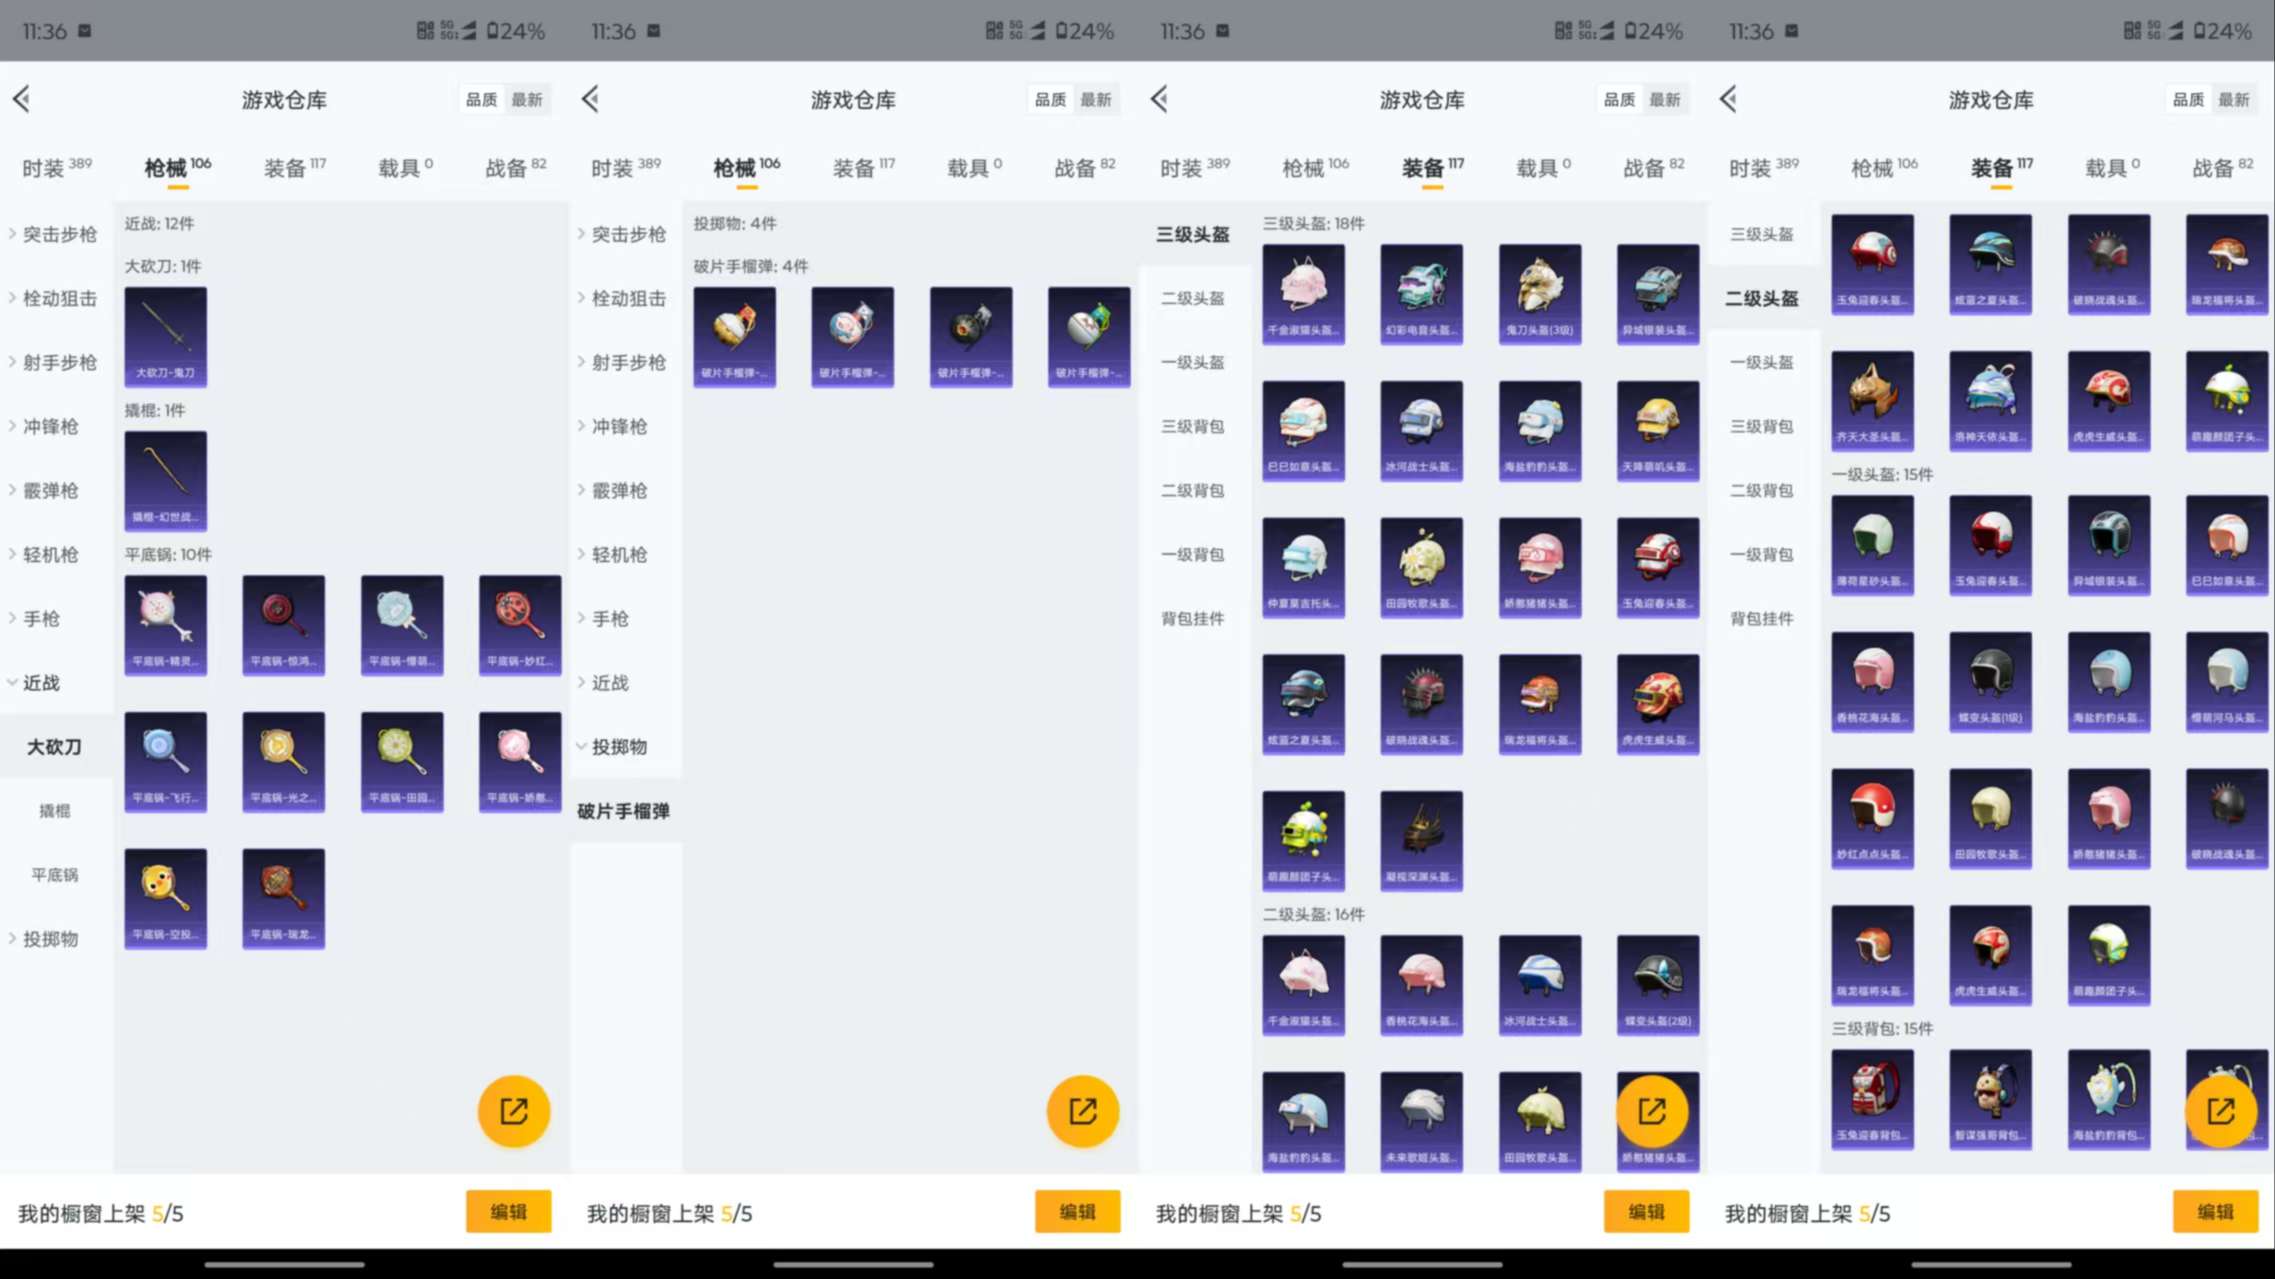This screenshot has width=2275, height=1279.
Task: Tap the orange share button on grenade screen
Action: coord(1082,1111)
